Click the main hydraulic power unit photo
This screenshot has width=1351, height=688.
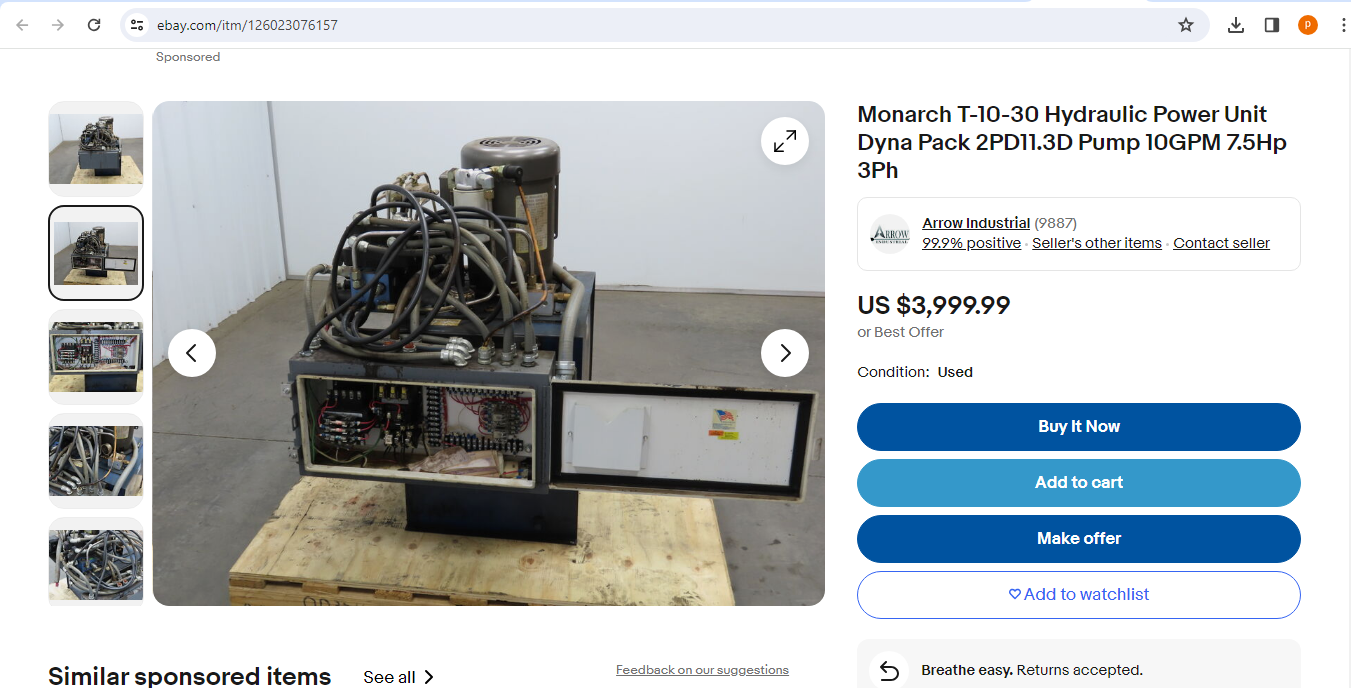[x=489, y=353]
